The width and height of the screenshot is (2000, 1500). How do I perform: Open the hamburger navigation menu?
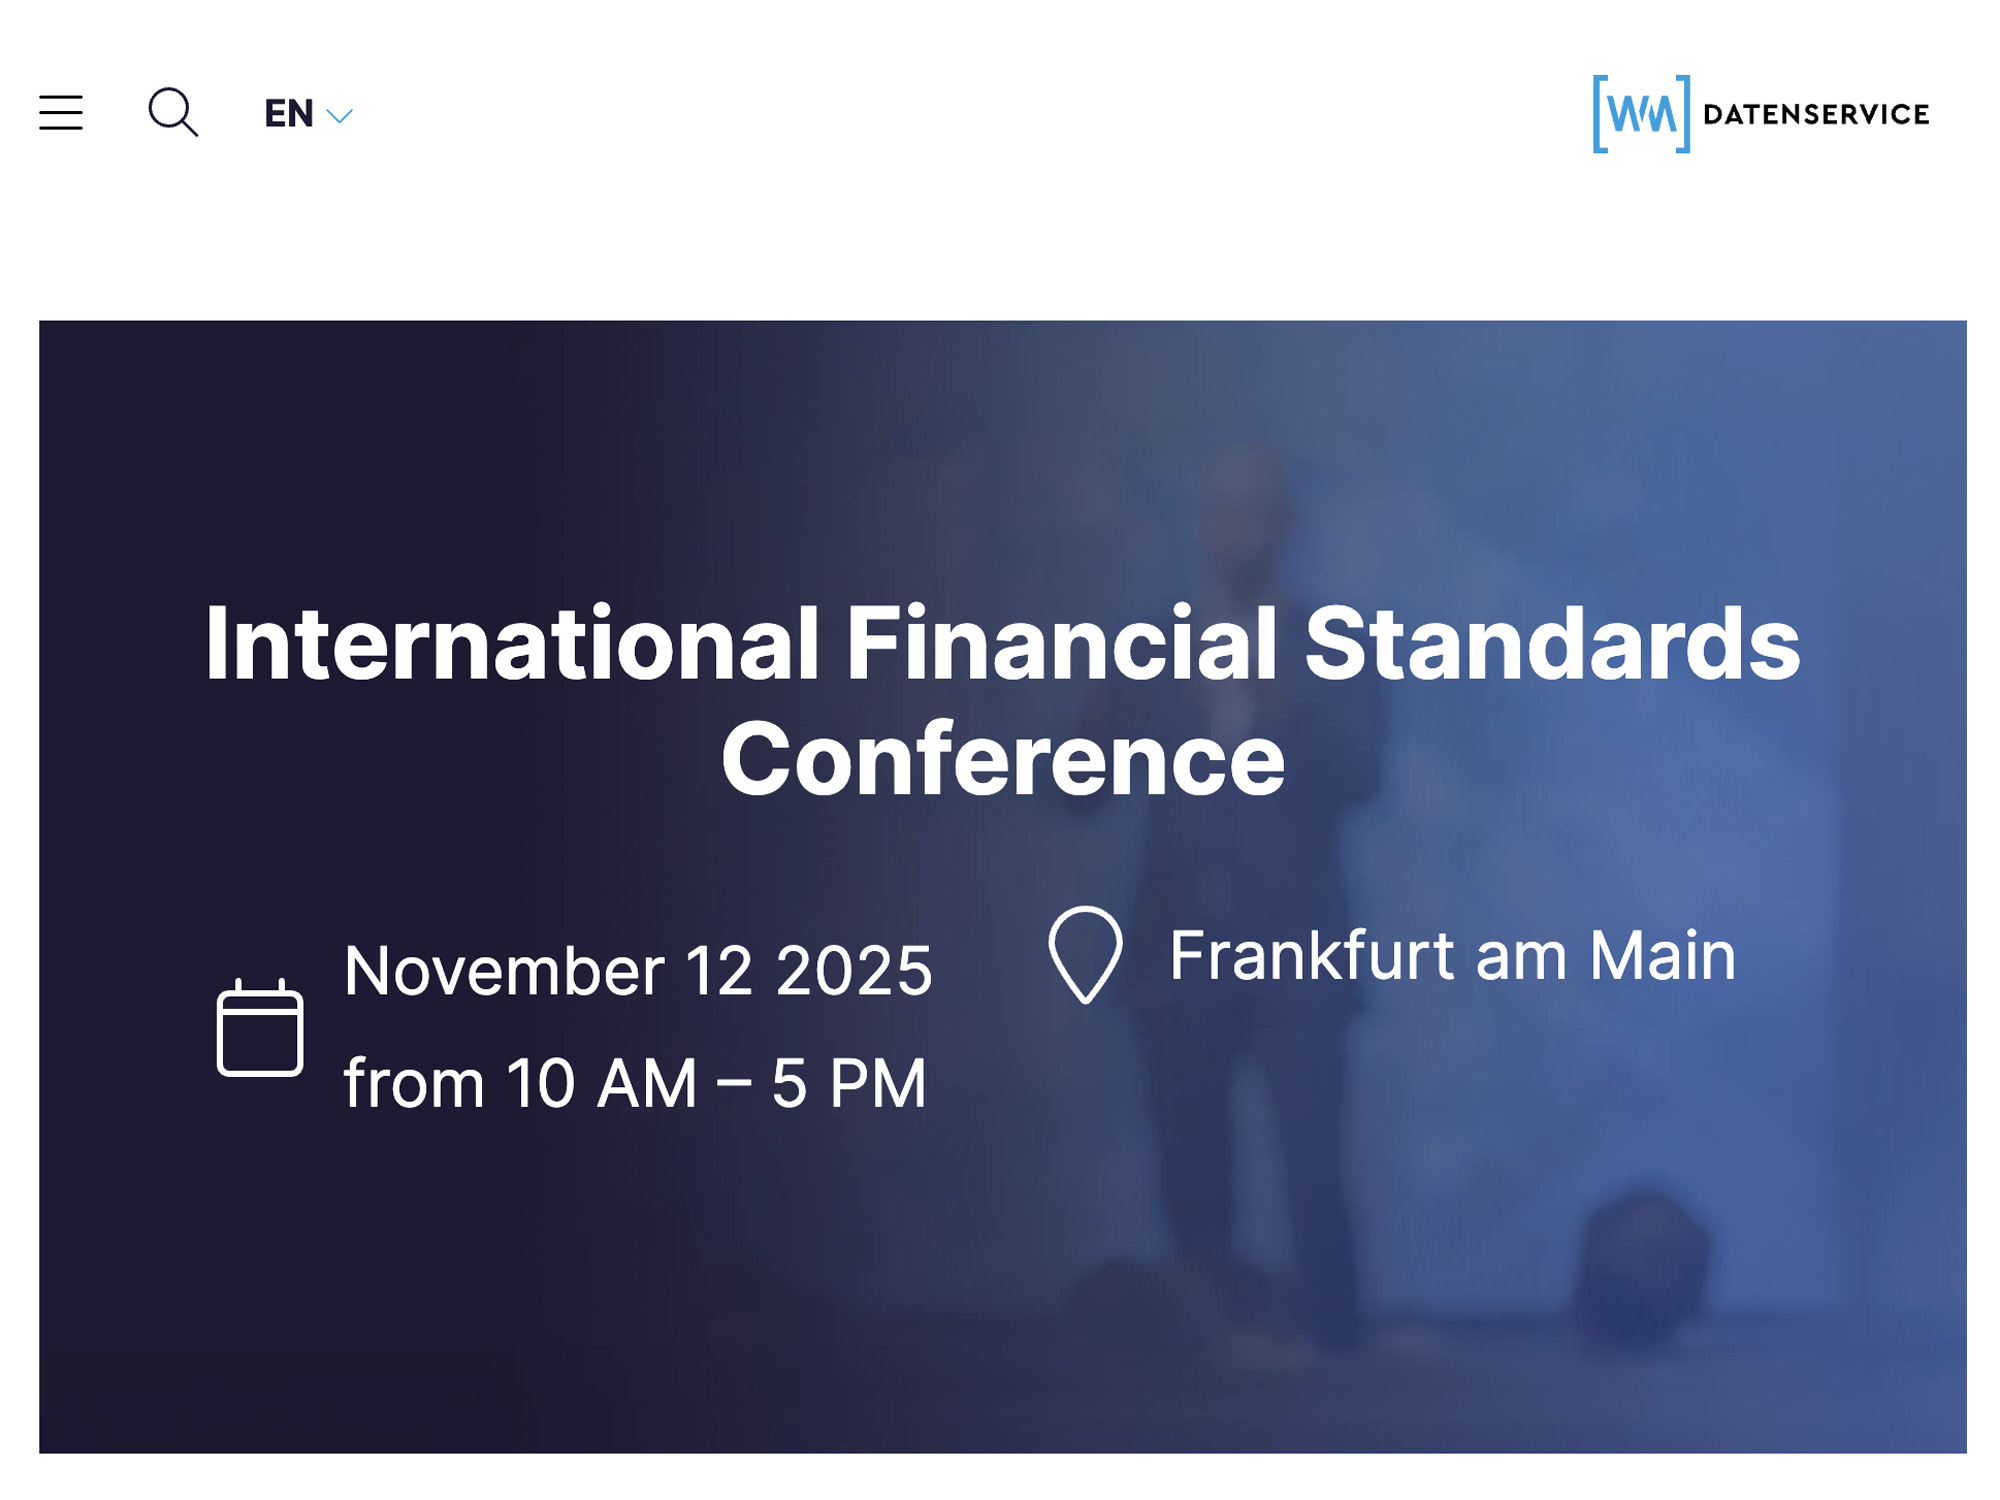click(61, 113)
